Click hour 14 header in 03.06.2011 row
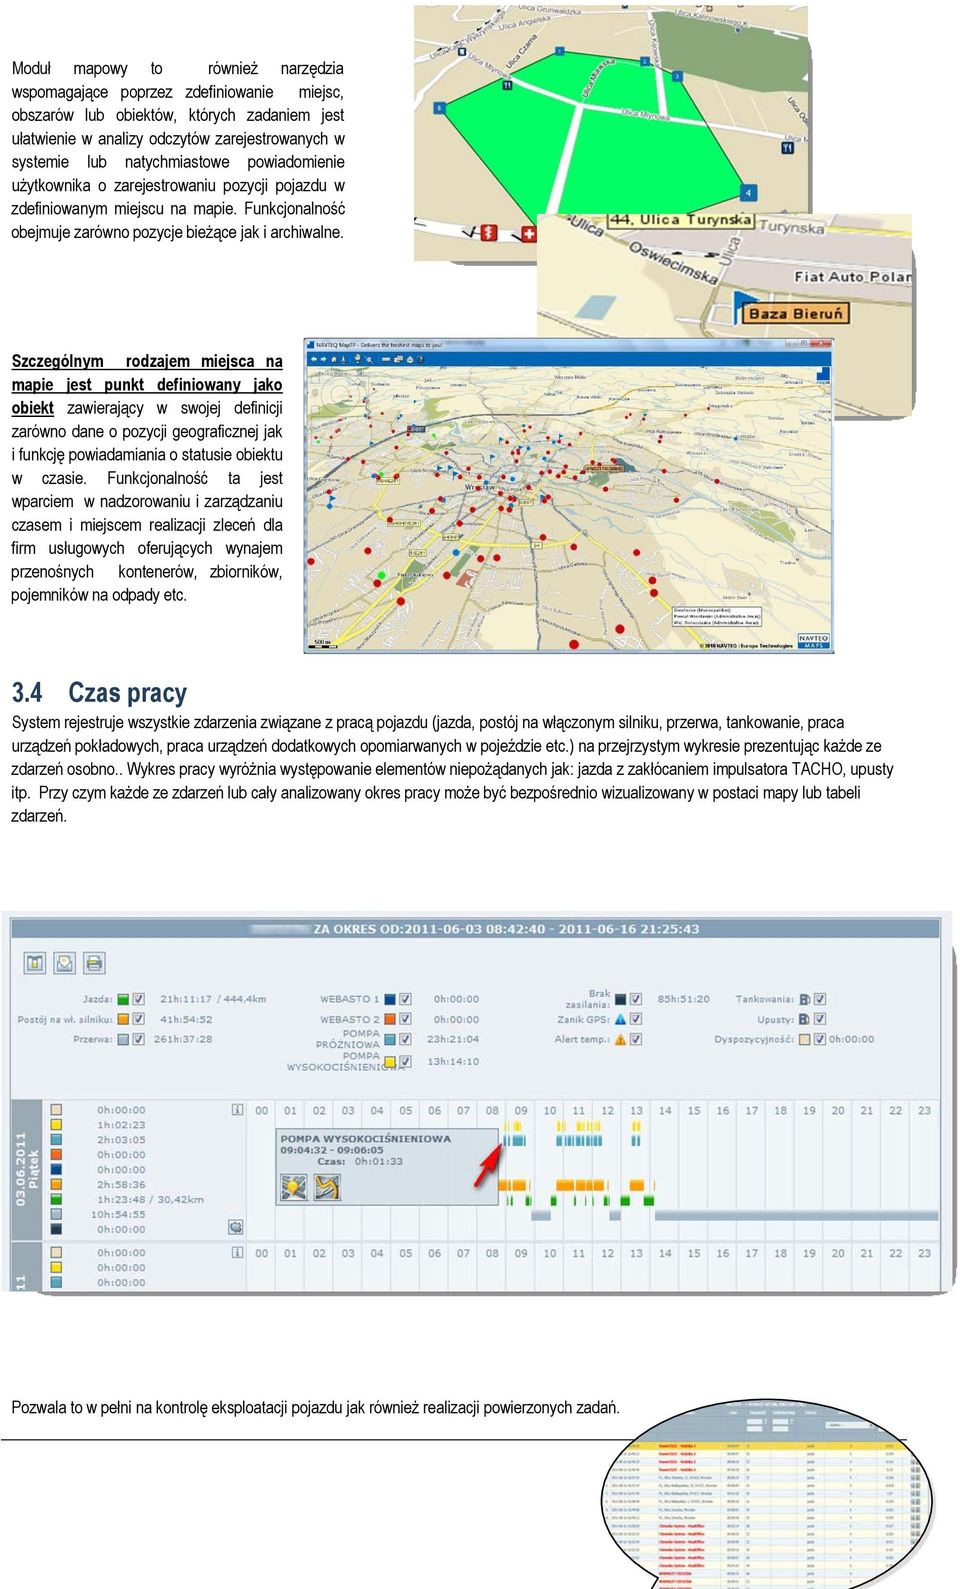This screenshot has height=1589, width=960. (665, 1110)
